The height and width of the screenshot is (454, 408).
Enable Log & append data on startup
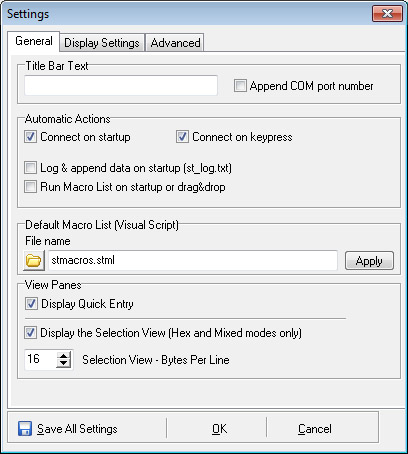30,168
